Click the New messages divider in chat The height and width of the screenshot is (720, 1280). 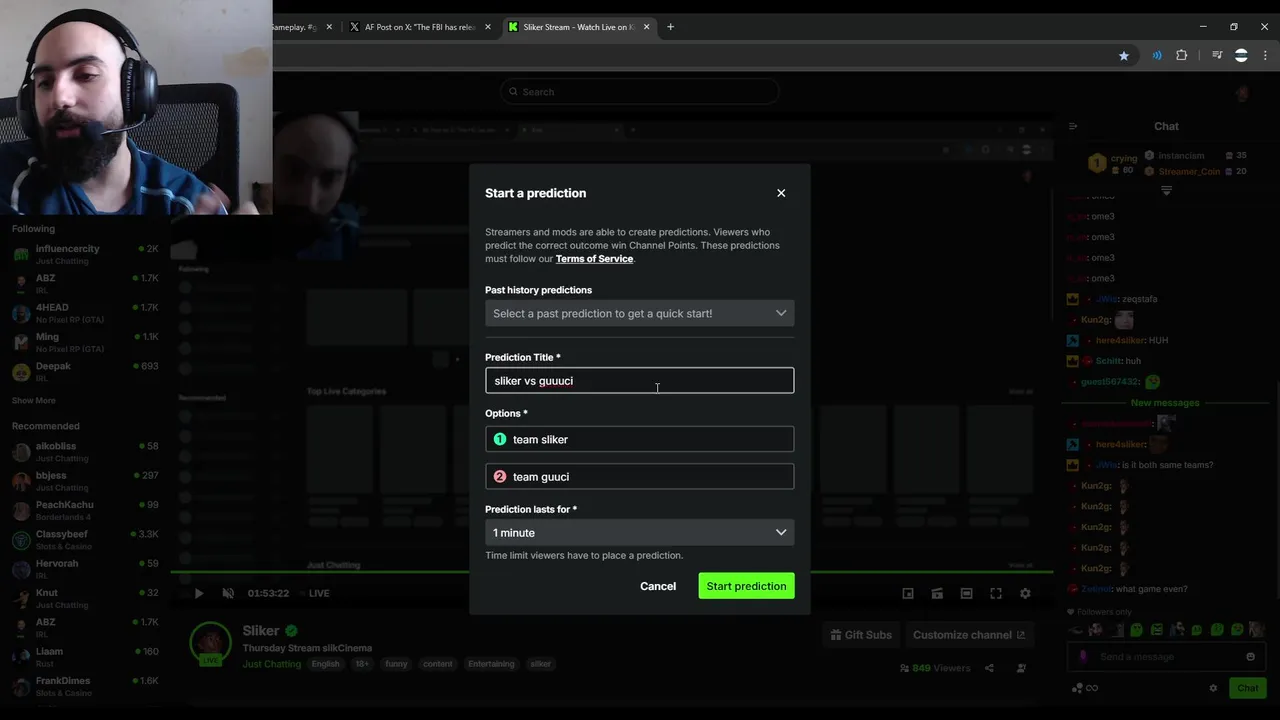click(x=1165, y=403)
